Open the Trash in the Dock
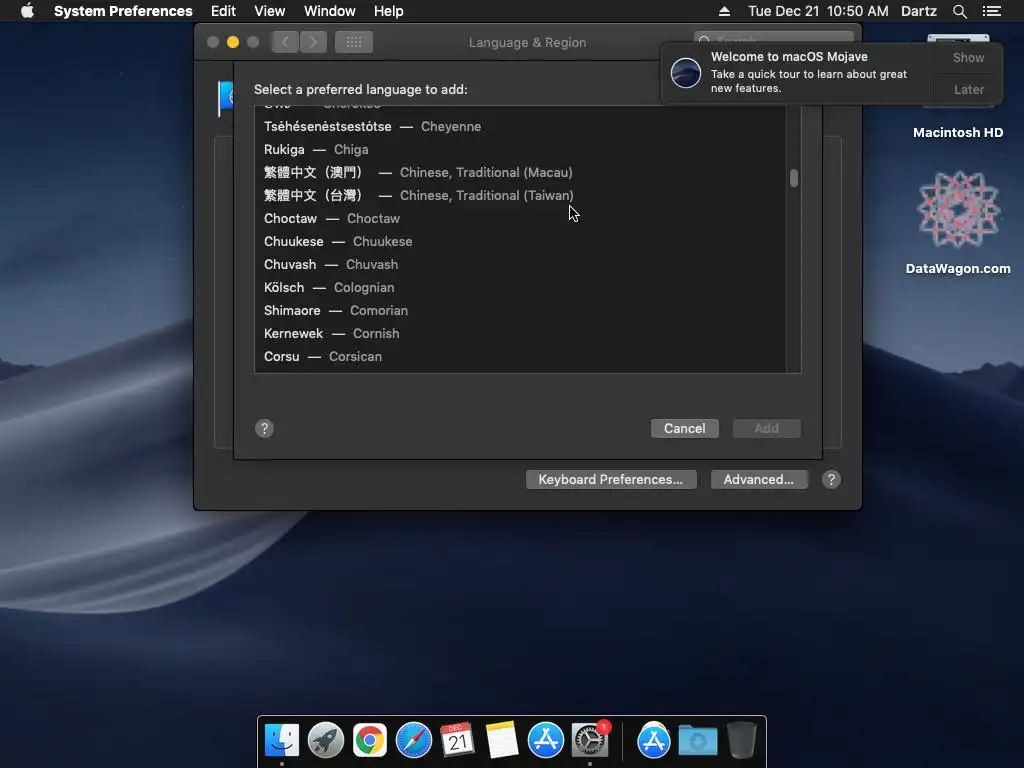Image resolution: width=1024 pixels, height=768 pixels. click(741, 740)
